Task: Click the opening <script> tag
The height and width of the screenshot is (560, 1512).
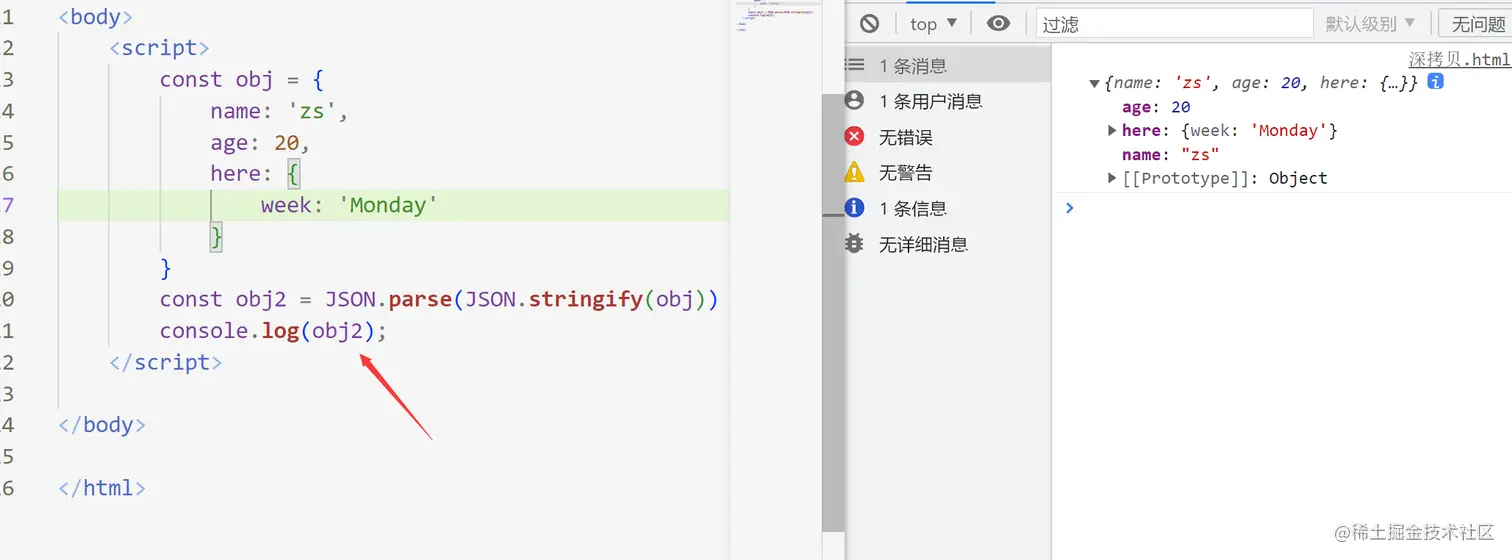Action: coord(159,48)
